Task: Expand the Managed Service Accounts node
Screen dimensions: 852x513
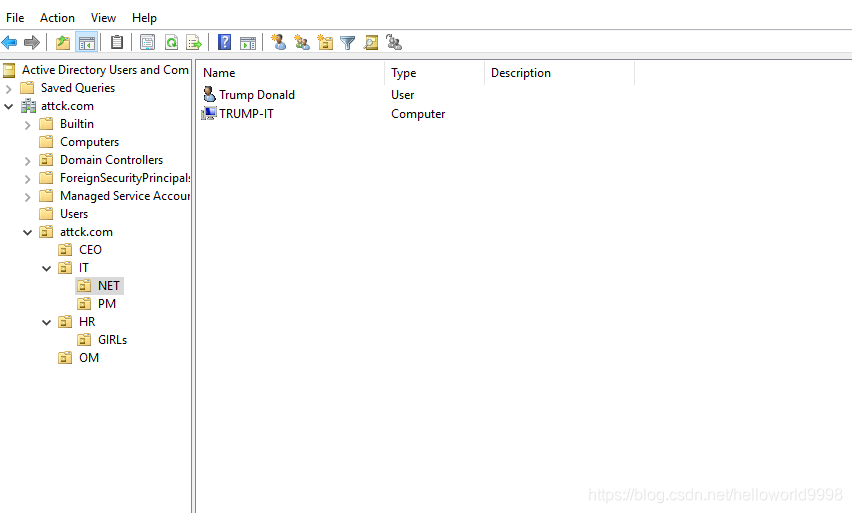Action: [27, 196]
